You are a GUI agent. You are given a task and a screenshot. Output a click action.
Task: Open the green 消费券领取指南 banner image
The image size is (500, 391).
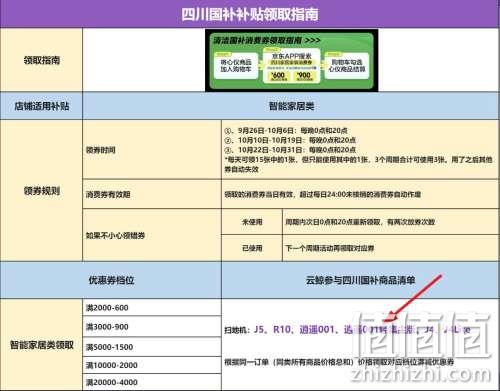tap(291, 60)
